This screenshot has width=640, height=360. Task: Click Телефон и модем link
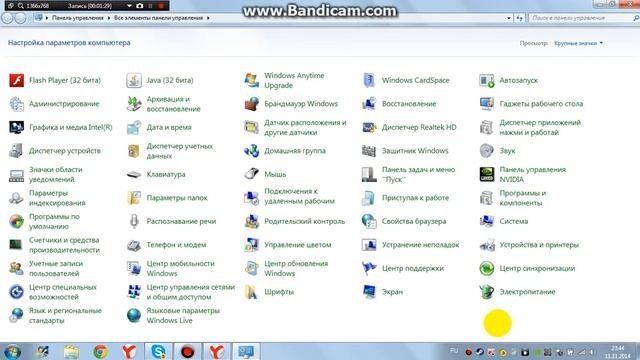pos(176,245)
